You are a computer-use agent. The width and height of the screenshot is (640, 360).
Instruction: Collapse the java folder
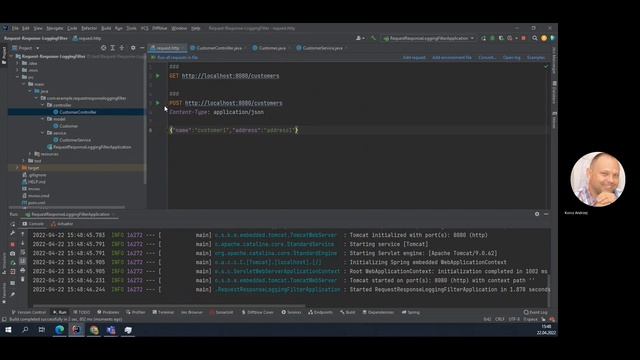point(30,91)
